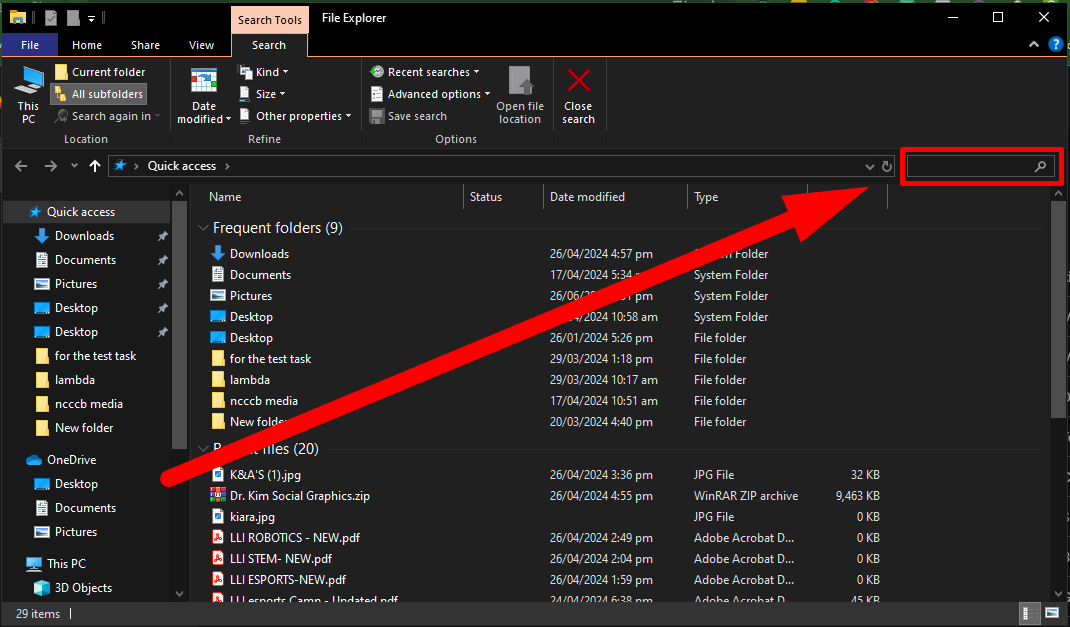Collapse the Frequent folders group
The height and width of the screenshot is (627, 1070).
tap(204, 228)
